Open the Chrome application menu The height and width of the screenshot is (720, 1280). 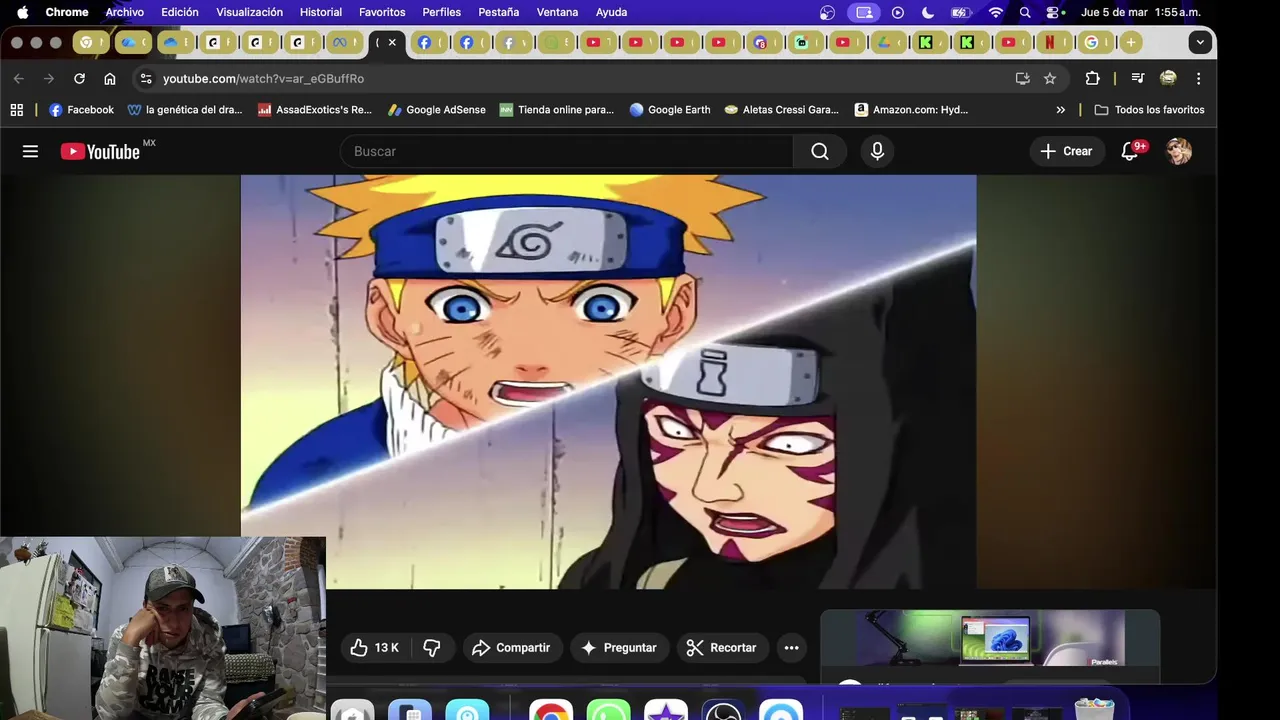coord(67,12)
